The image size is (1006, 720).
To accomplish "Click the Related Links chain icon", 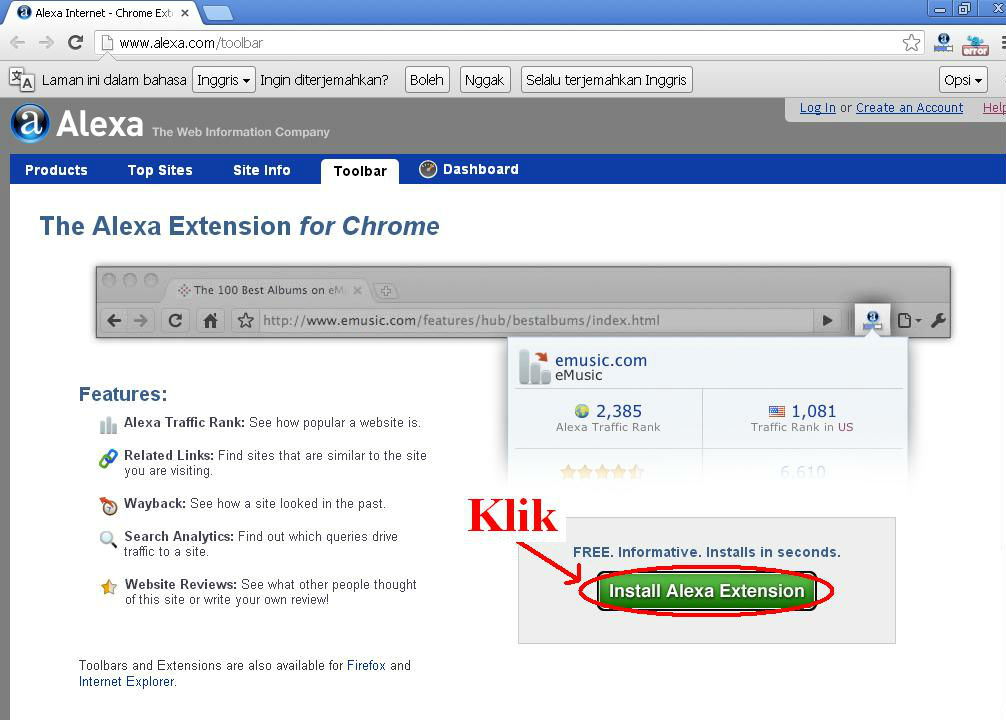I will click(108, 458).
